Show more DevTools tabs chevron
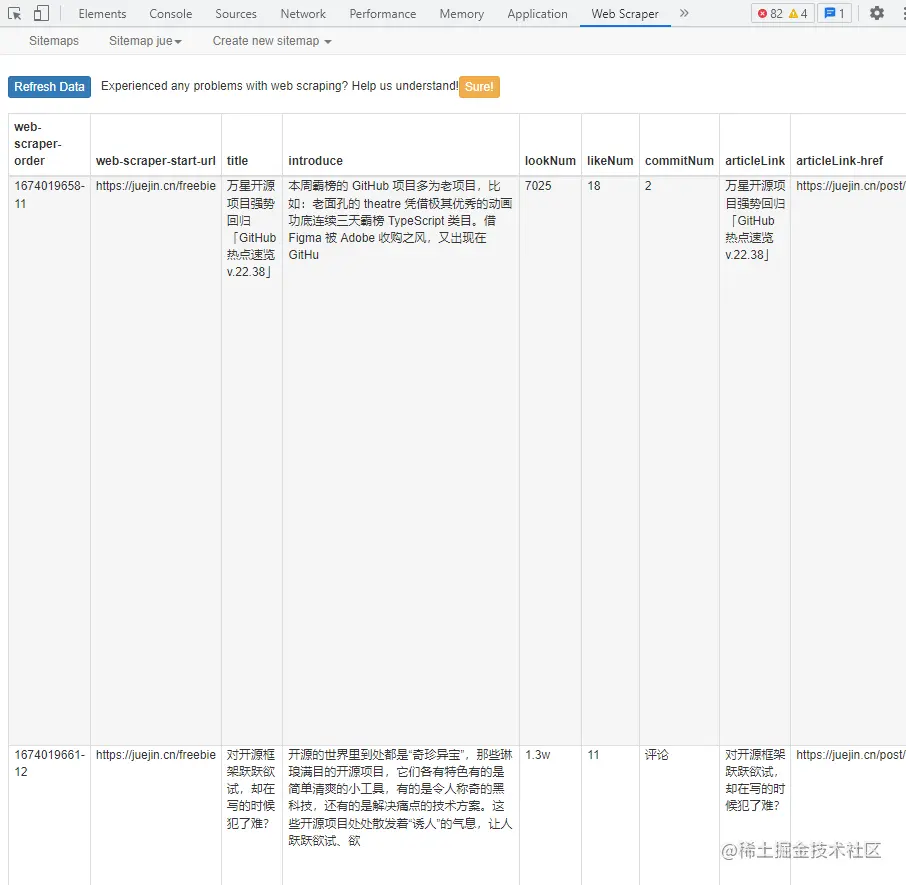This screenshot has height=885, width=906. pyautogui.click(x=684, y=13)
